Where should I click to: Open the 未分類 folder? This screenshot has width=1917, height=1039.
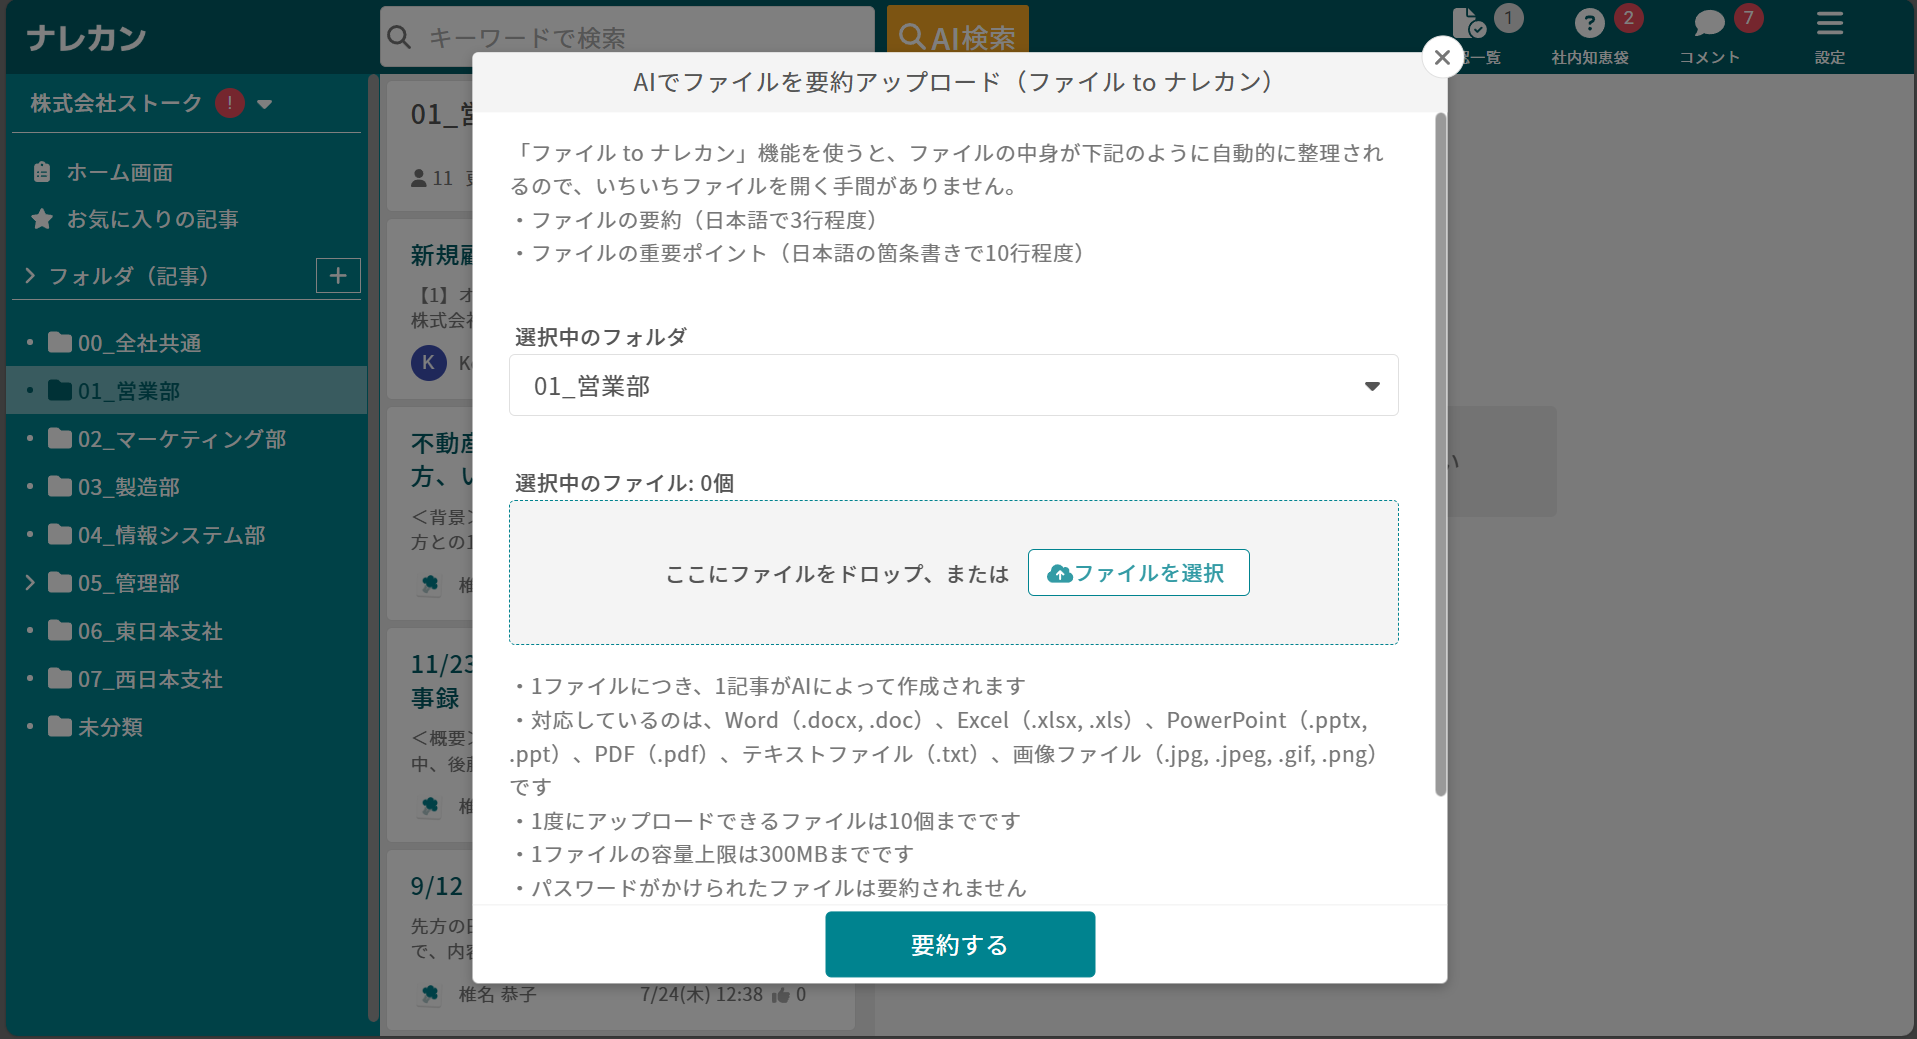coord(110,727)
